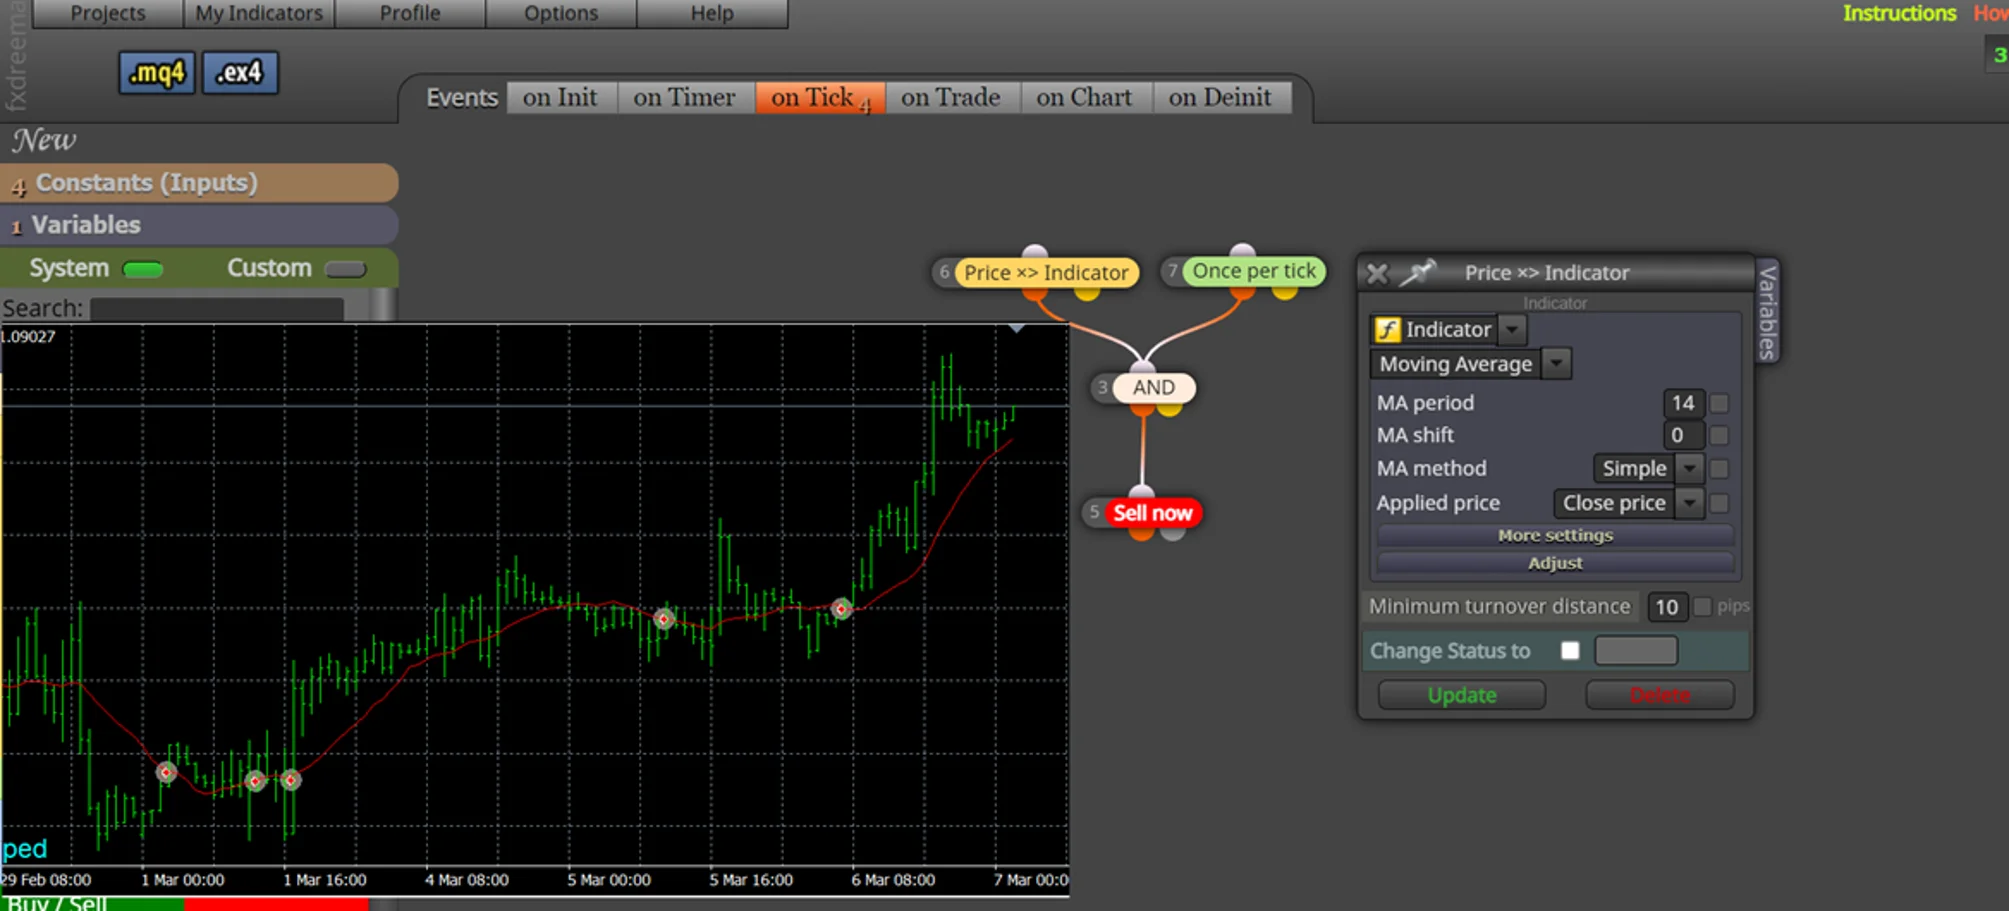This screenshot has height=911, width=2009.
Task: Open the Moving Average dropdown
Action: click(x=1556, y=364)
